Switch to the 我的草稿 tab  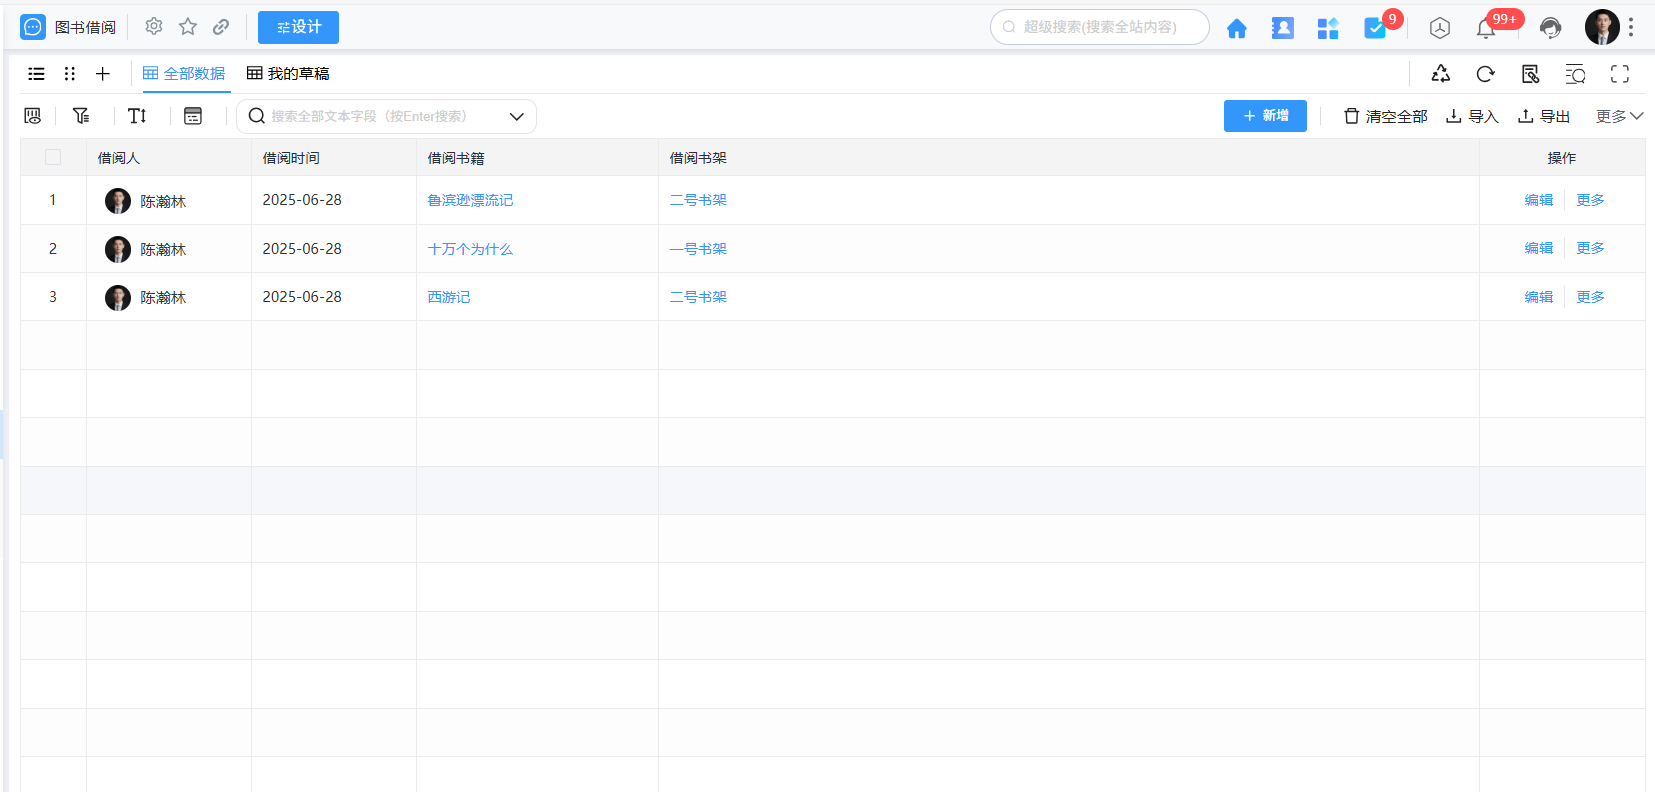coord(288,74)
